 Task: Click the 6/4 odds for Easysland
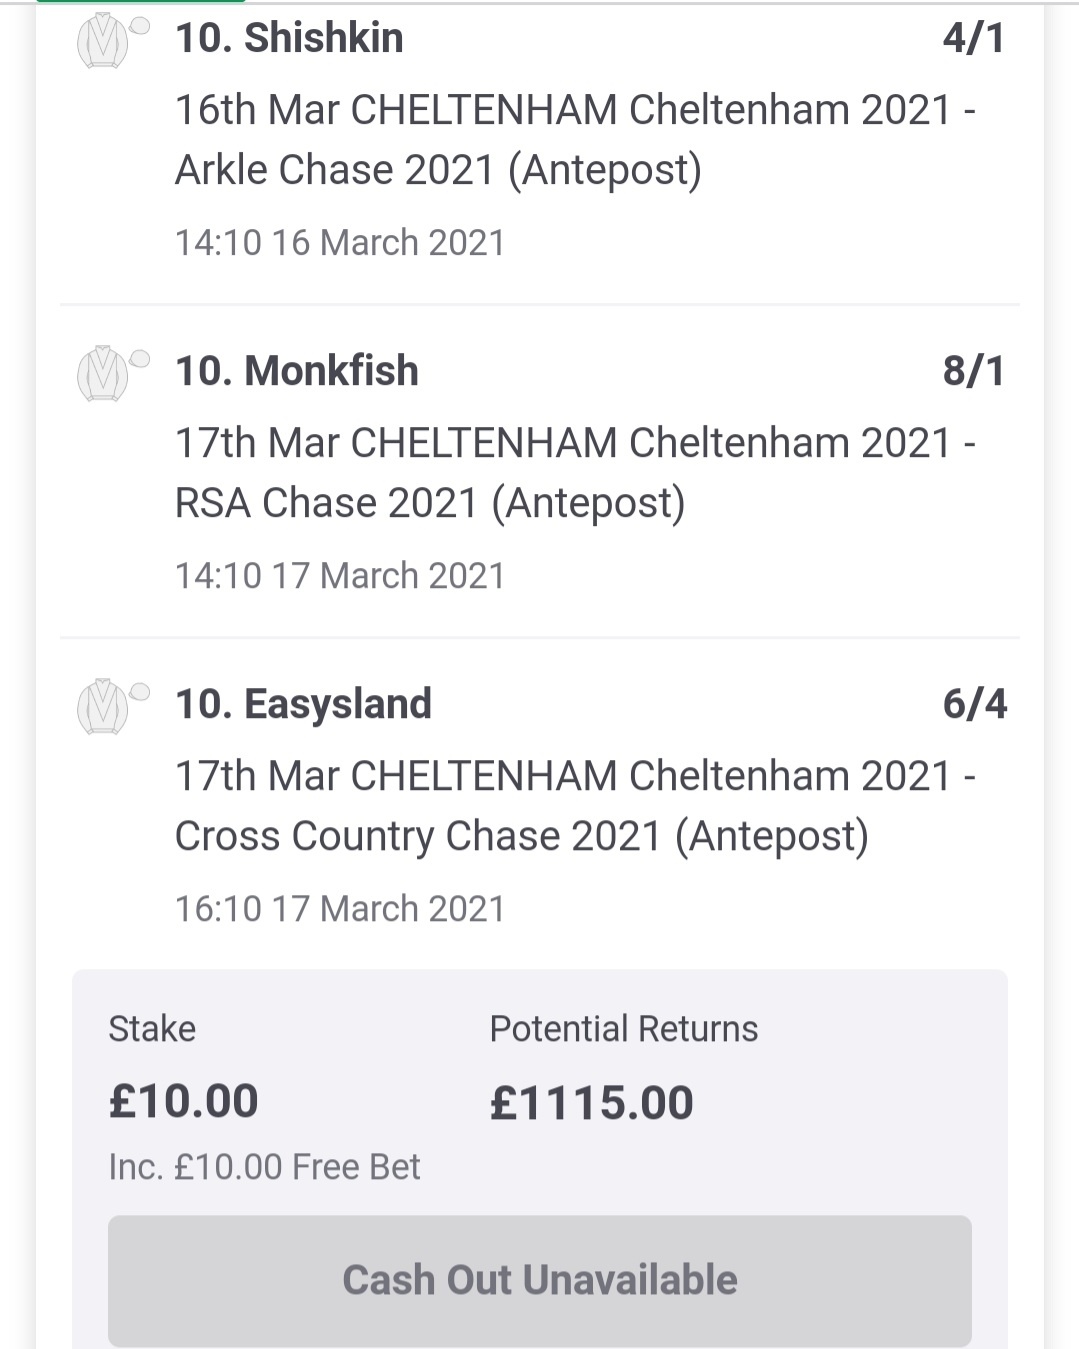tap(974, 704)
